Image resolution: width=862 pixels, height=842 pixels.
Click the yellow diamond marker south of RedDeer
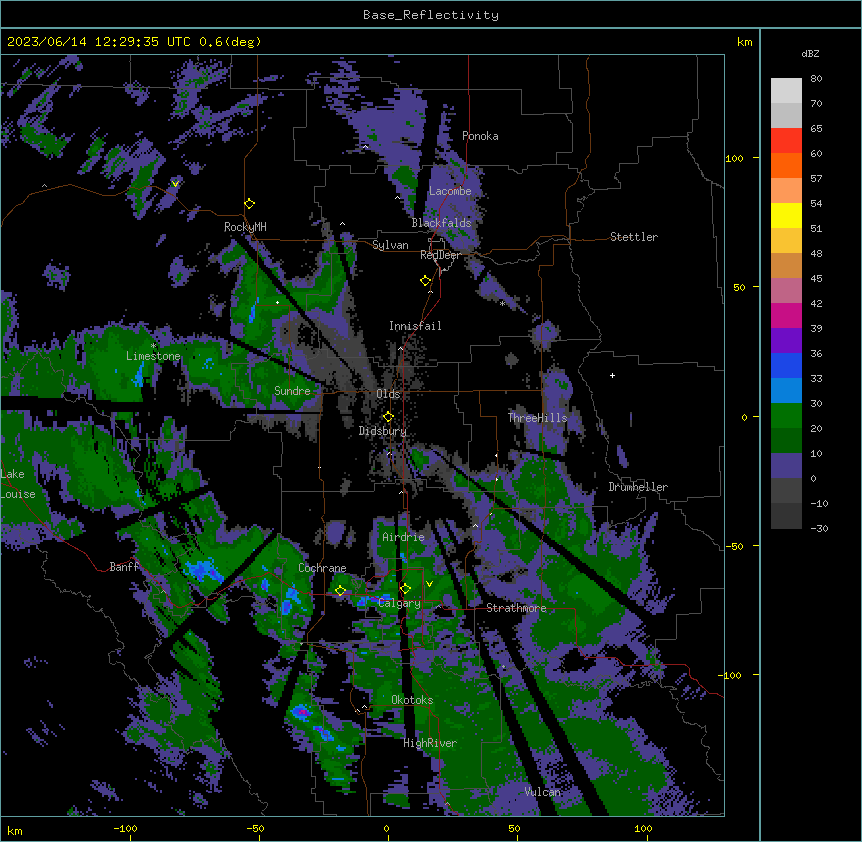pyautogui.click(x=426, y=281)
